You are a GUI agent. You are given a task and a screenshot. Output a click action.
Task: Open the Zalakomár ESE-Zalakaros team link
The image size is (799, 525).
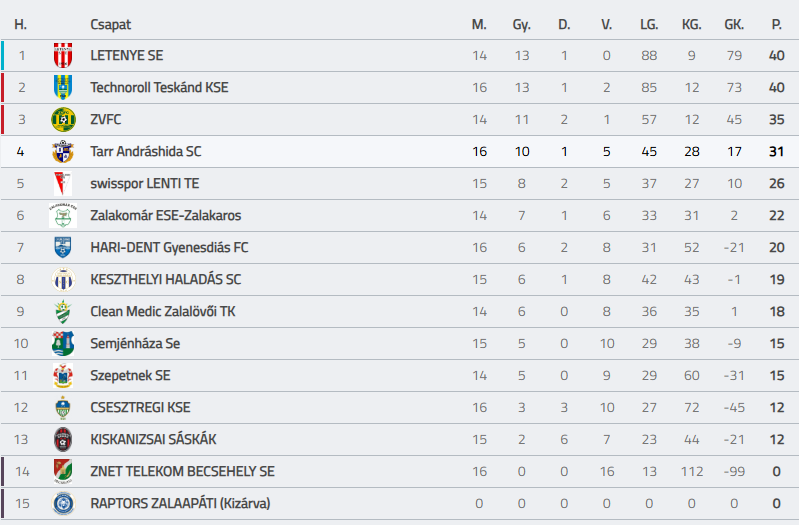(x=165, y=216)
